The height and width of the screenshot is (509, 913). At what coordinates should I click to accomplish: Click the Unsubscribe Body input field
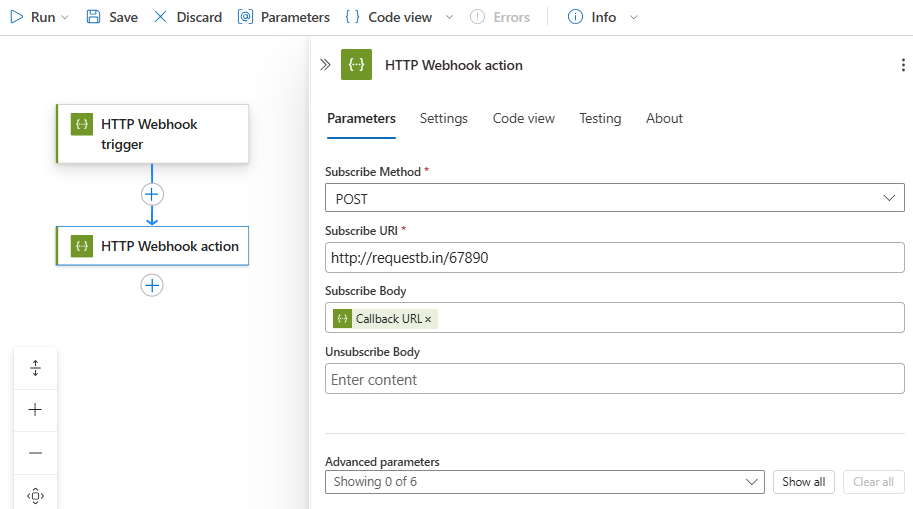coord(614,380)
